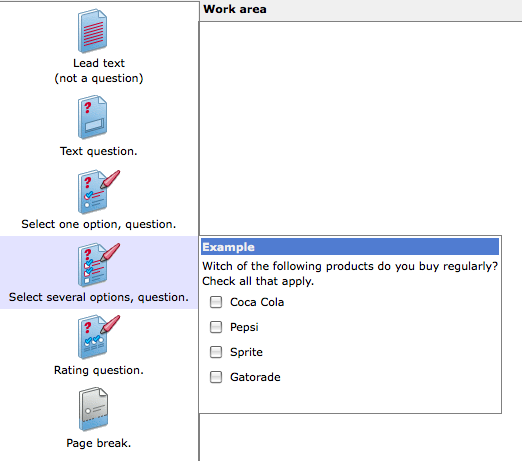This screenshot has height=461, width=522.
Task: Click the blue Example title bar
Action: click(x=350, y=247)
